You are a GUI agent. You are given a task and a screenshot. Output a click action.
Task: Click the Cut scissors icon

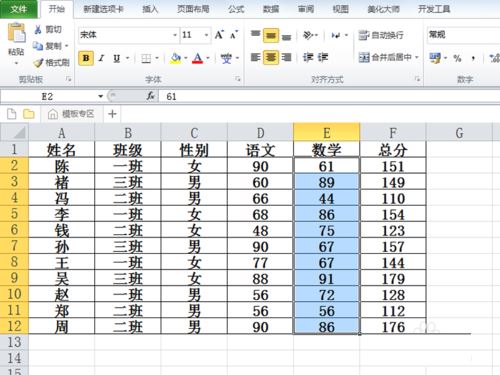pos(38,30)
